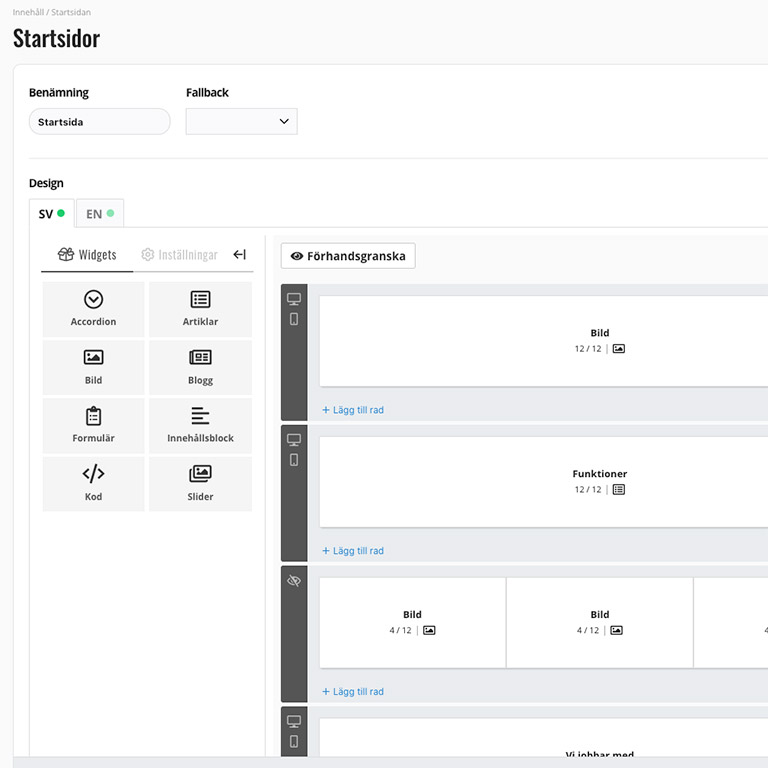Open the Inställningar tab
The width and height of the screenshot is (768, 768).
[x=179, y=255]
